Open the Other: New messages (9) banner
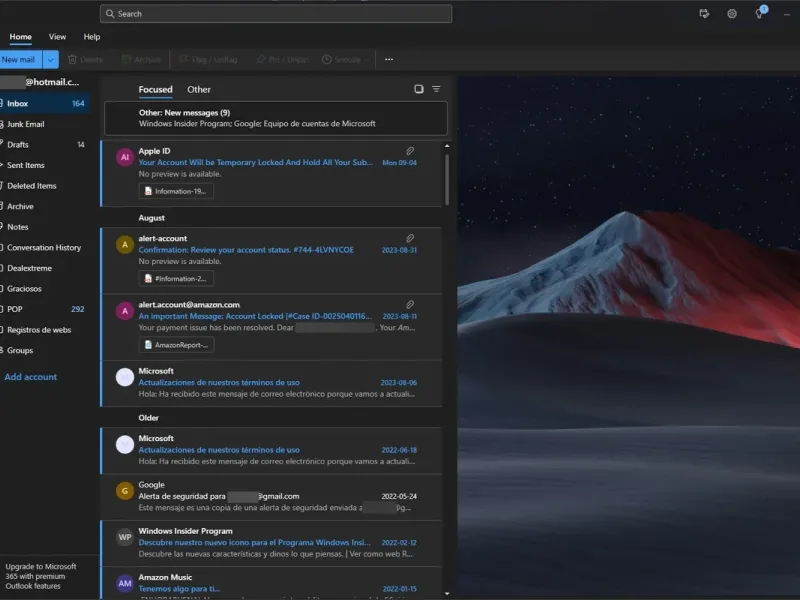This screenshot has width=800, height=600. point(276,118)
